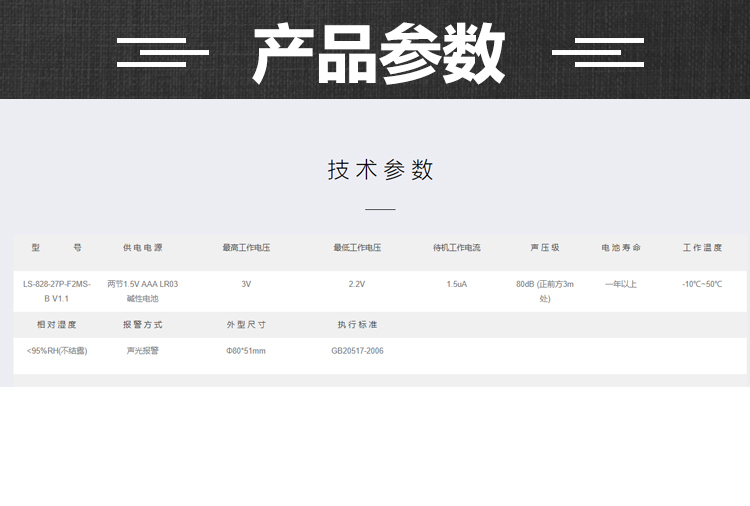
Task: Click the short divider under 技术参数
Action: click(x=380, y=210)
